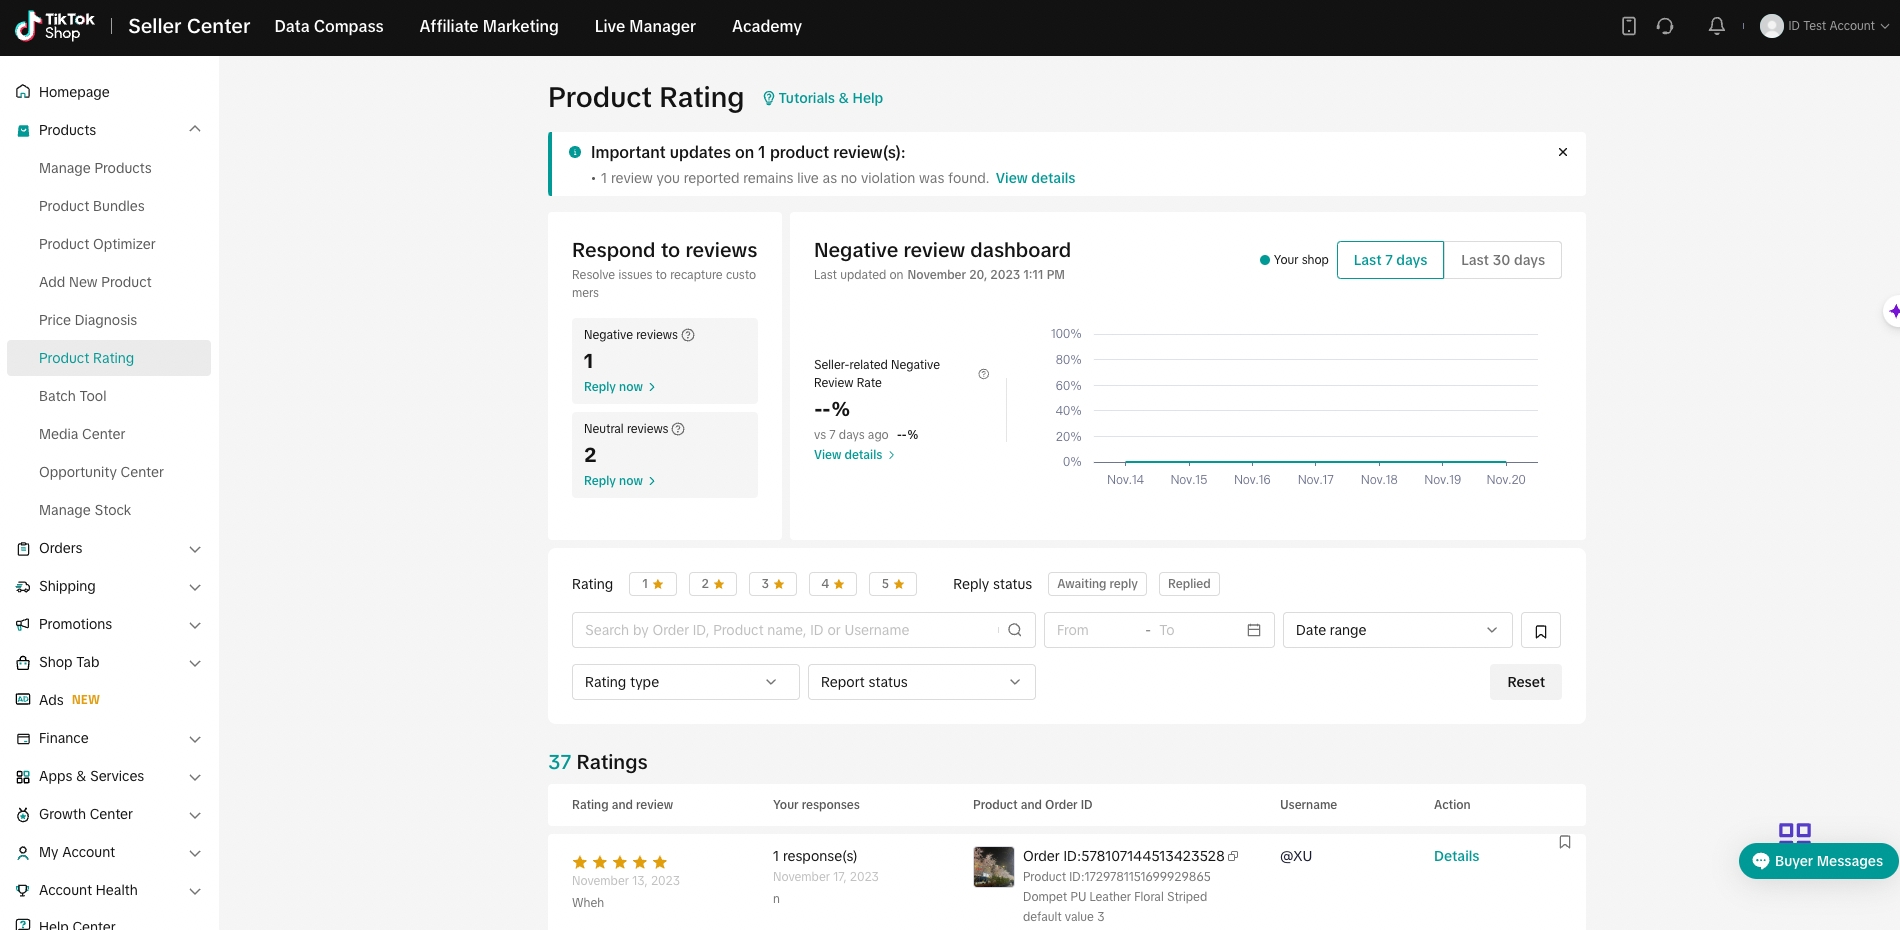Screen dimensions: 1900x930
Task: Click the Reset filters button
Action: (x=1525, y=682)
